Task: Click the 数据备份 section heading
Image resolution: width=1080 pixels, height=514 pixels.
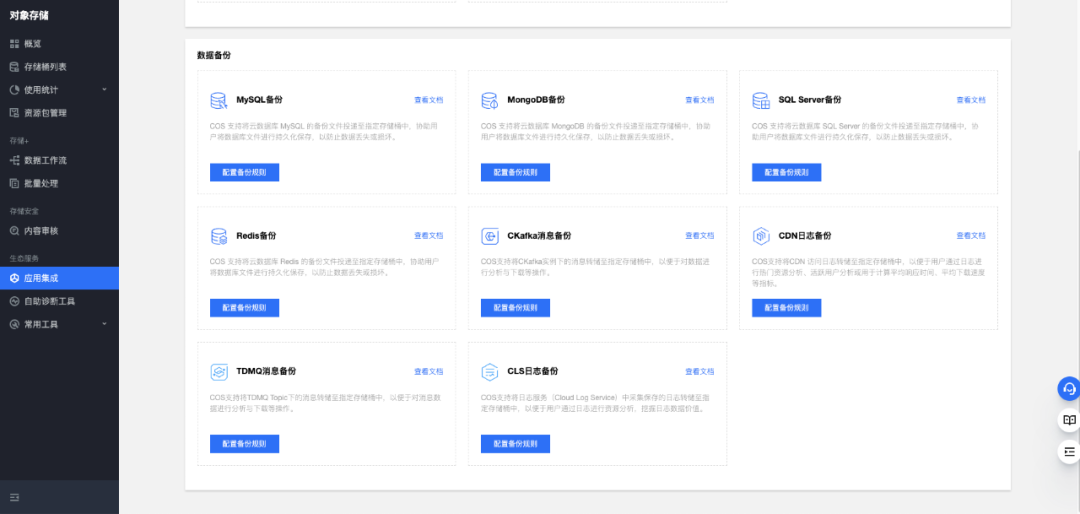Action: [214, 55]
